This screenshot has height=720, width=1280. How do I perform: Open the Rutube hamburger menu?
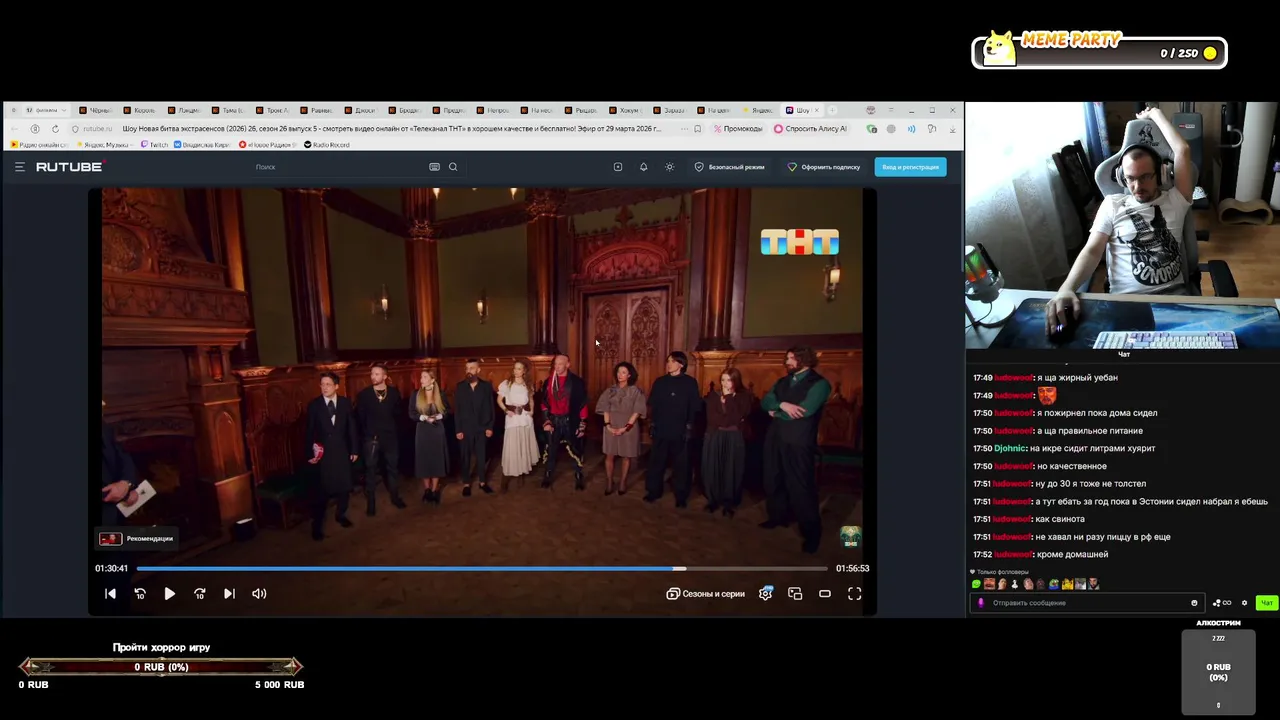pos(20,167)
